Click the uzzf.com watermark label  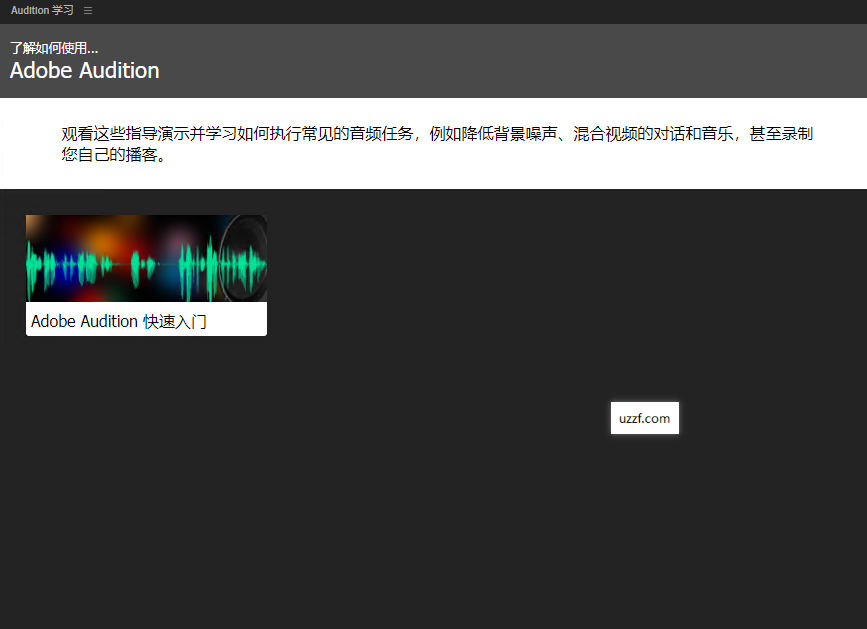[x=644, y=418]
